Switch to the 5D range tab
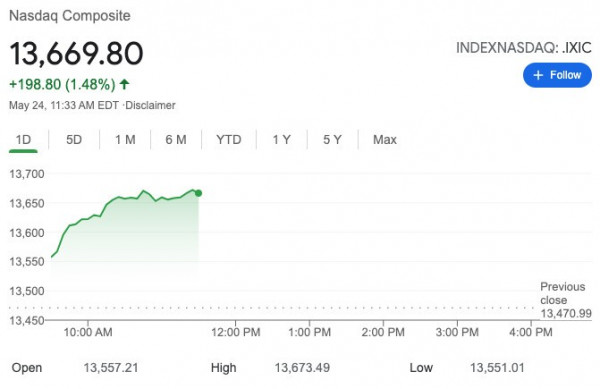The height and width of the screenshot is (389, 600). 74,140
